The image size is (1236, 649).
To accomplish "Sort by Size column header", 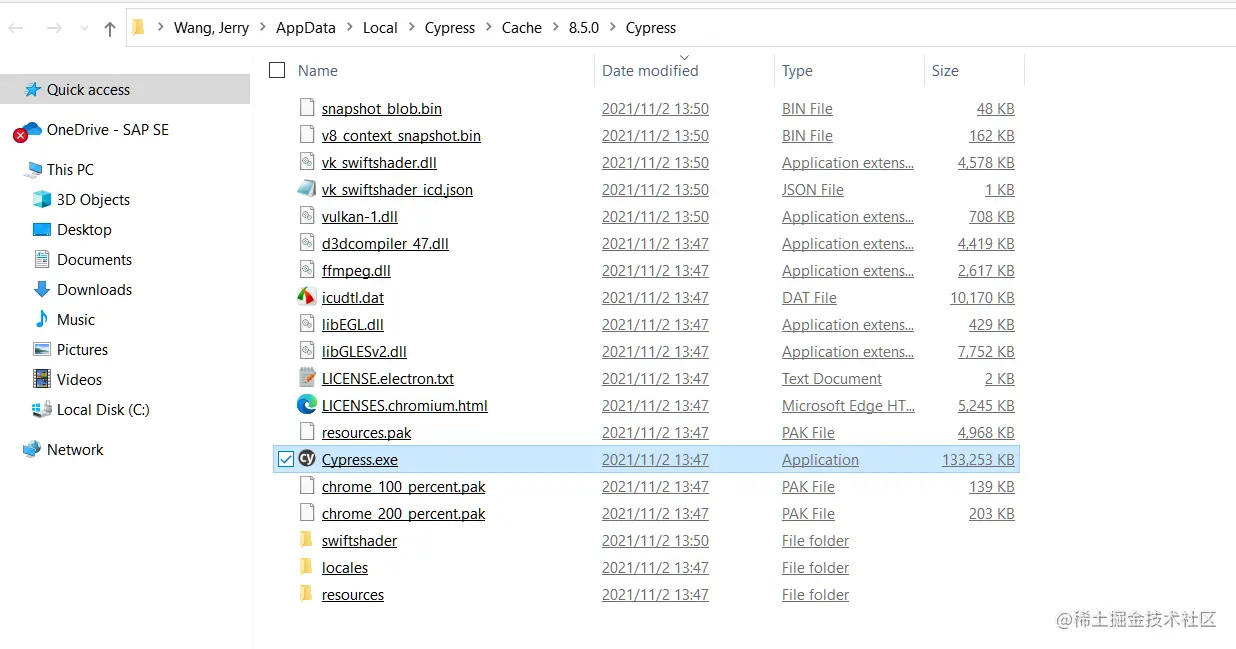I will click(x=945, y=70).
